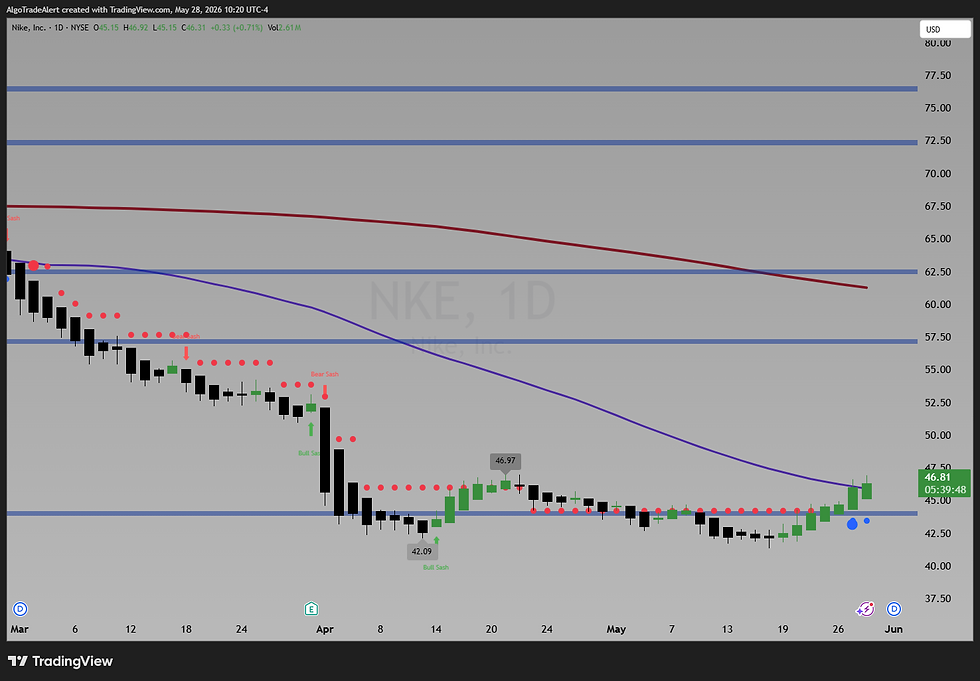The image size is (980, 681).
Task: Click the green up arrow next to the 42.09 tag
Action: click(436, 540)
